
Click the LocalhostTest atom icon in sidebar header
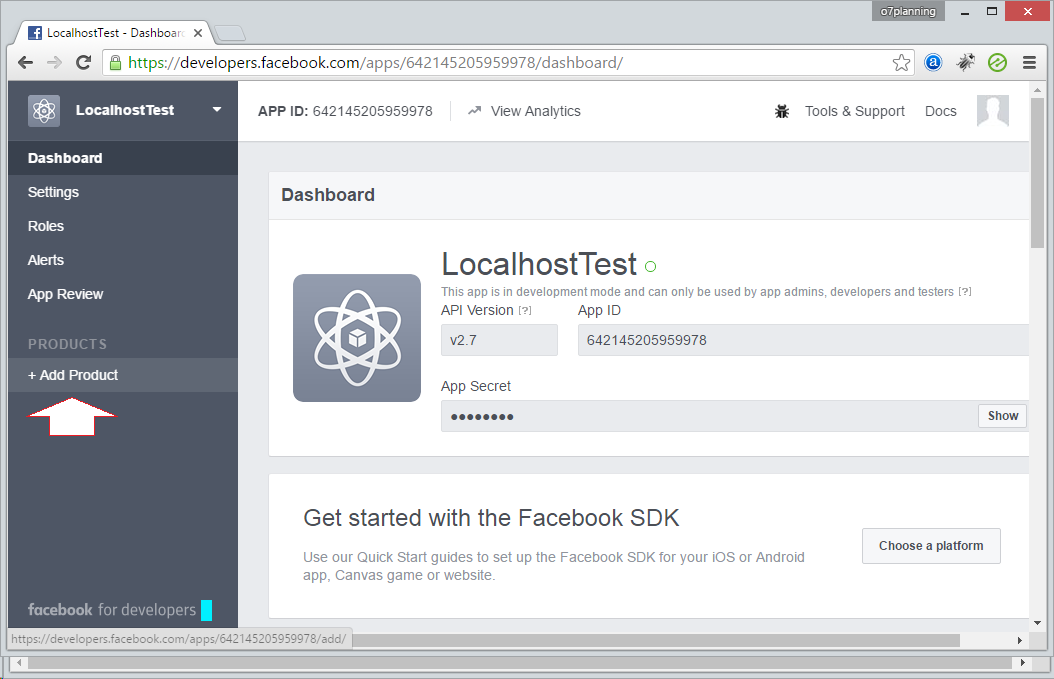[x=44, y=110]
